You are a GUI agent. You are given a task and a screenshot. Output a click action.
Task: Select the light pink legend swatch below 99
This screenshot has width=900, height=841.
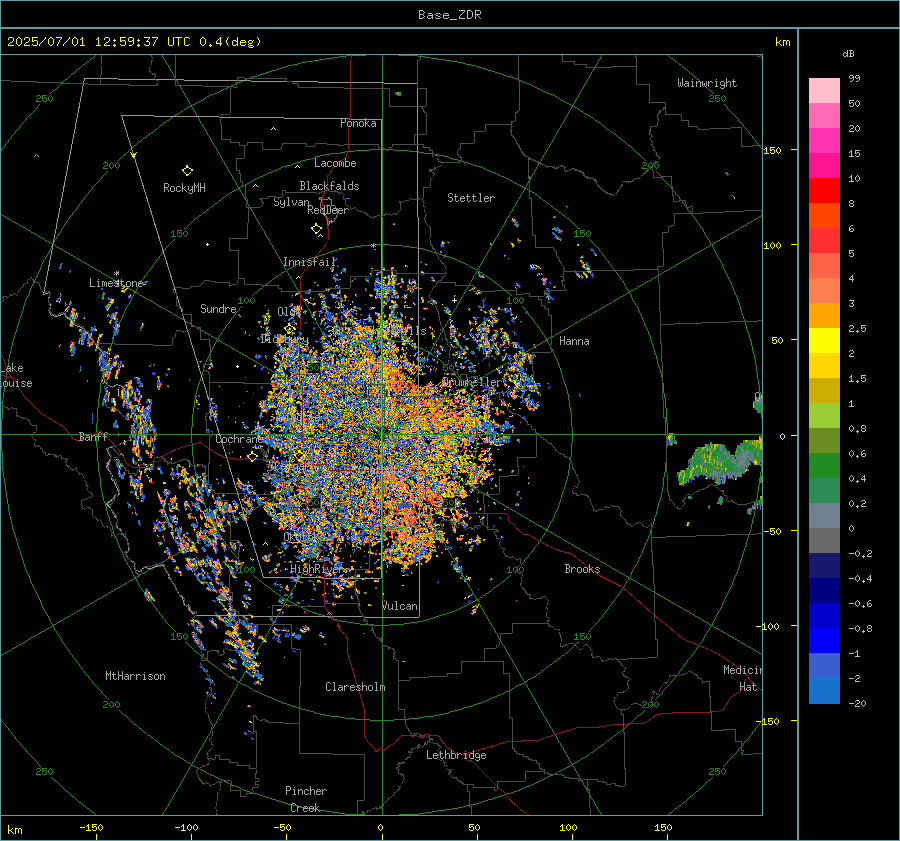(824, 91)
